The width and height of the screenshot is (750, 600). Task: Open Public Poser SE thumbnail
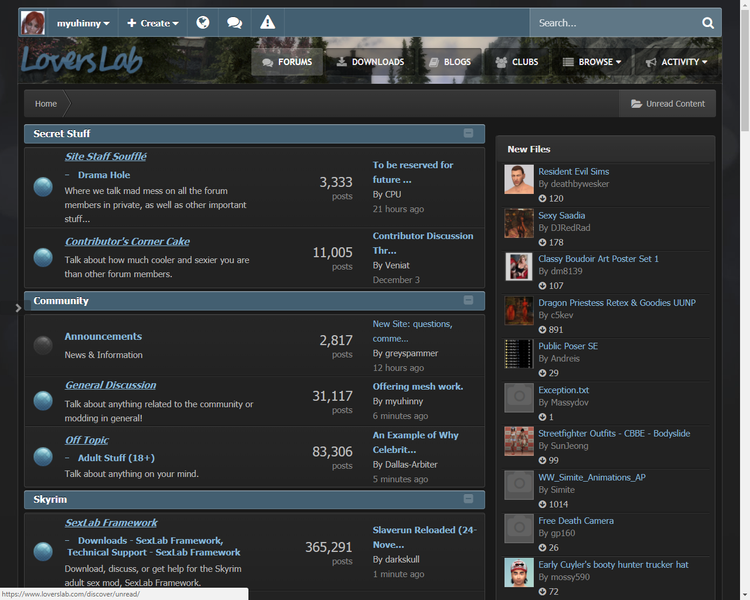519,354
